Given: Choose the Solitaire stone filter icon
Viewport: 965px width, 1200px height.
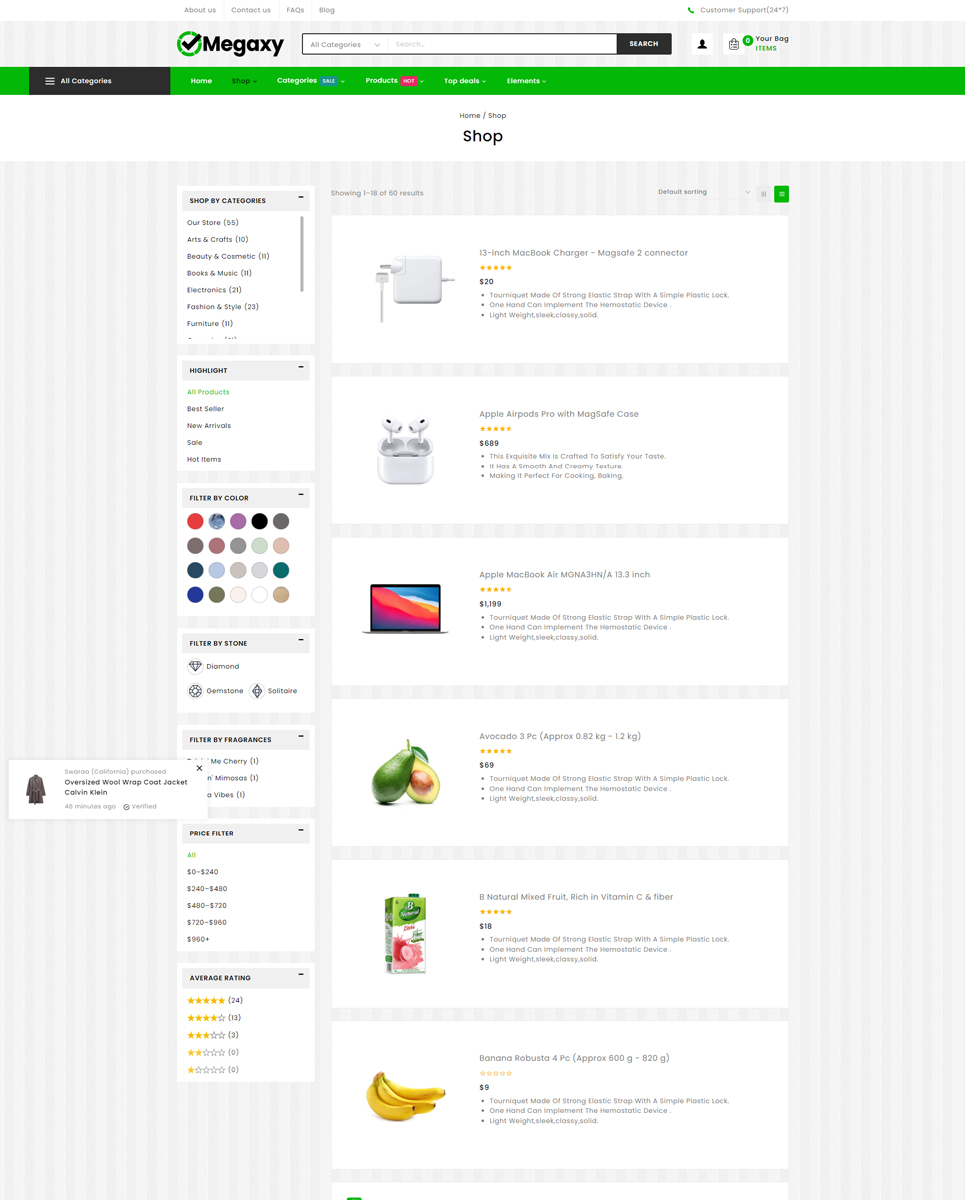Looking at the screenshot, I should click(257, 691).
